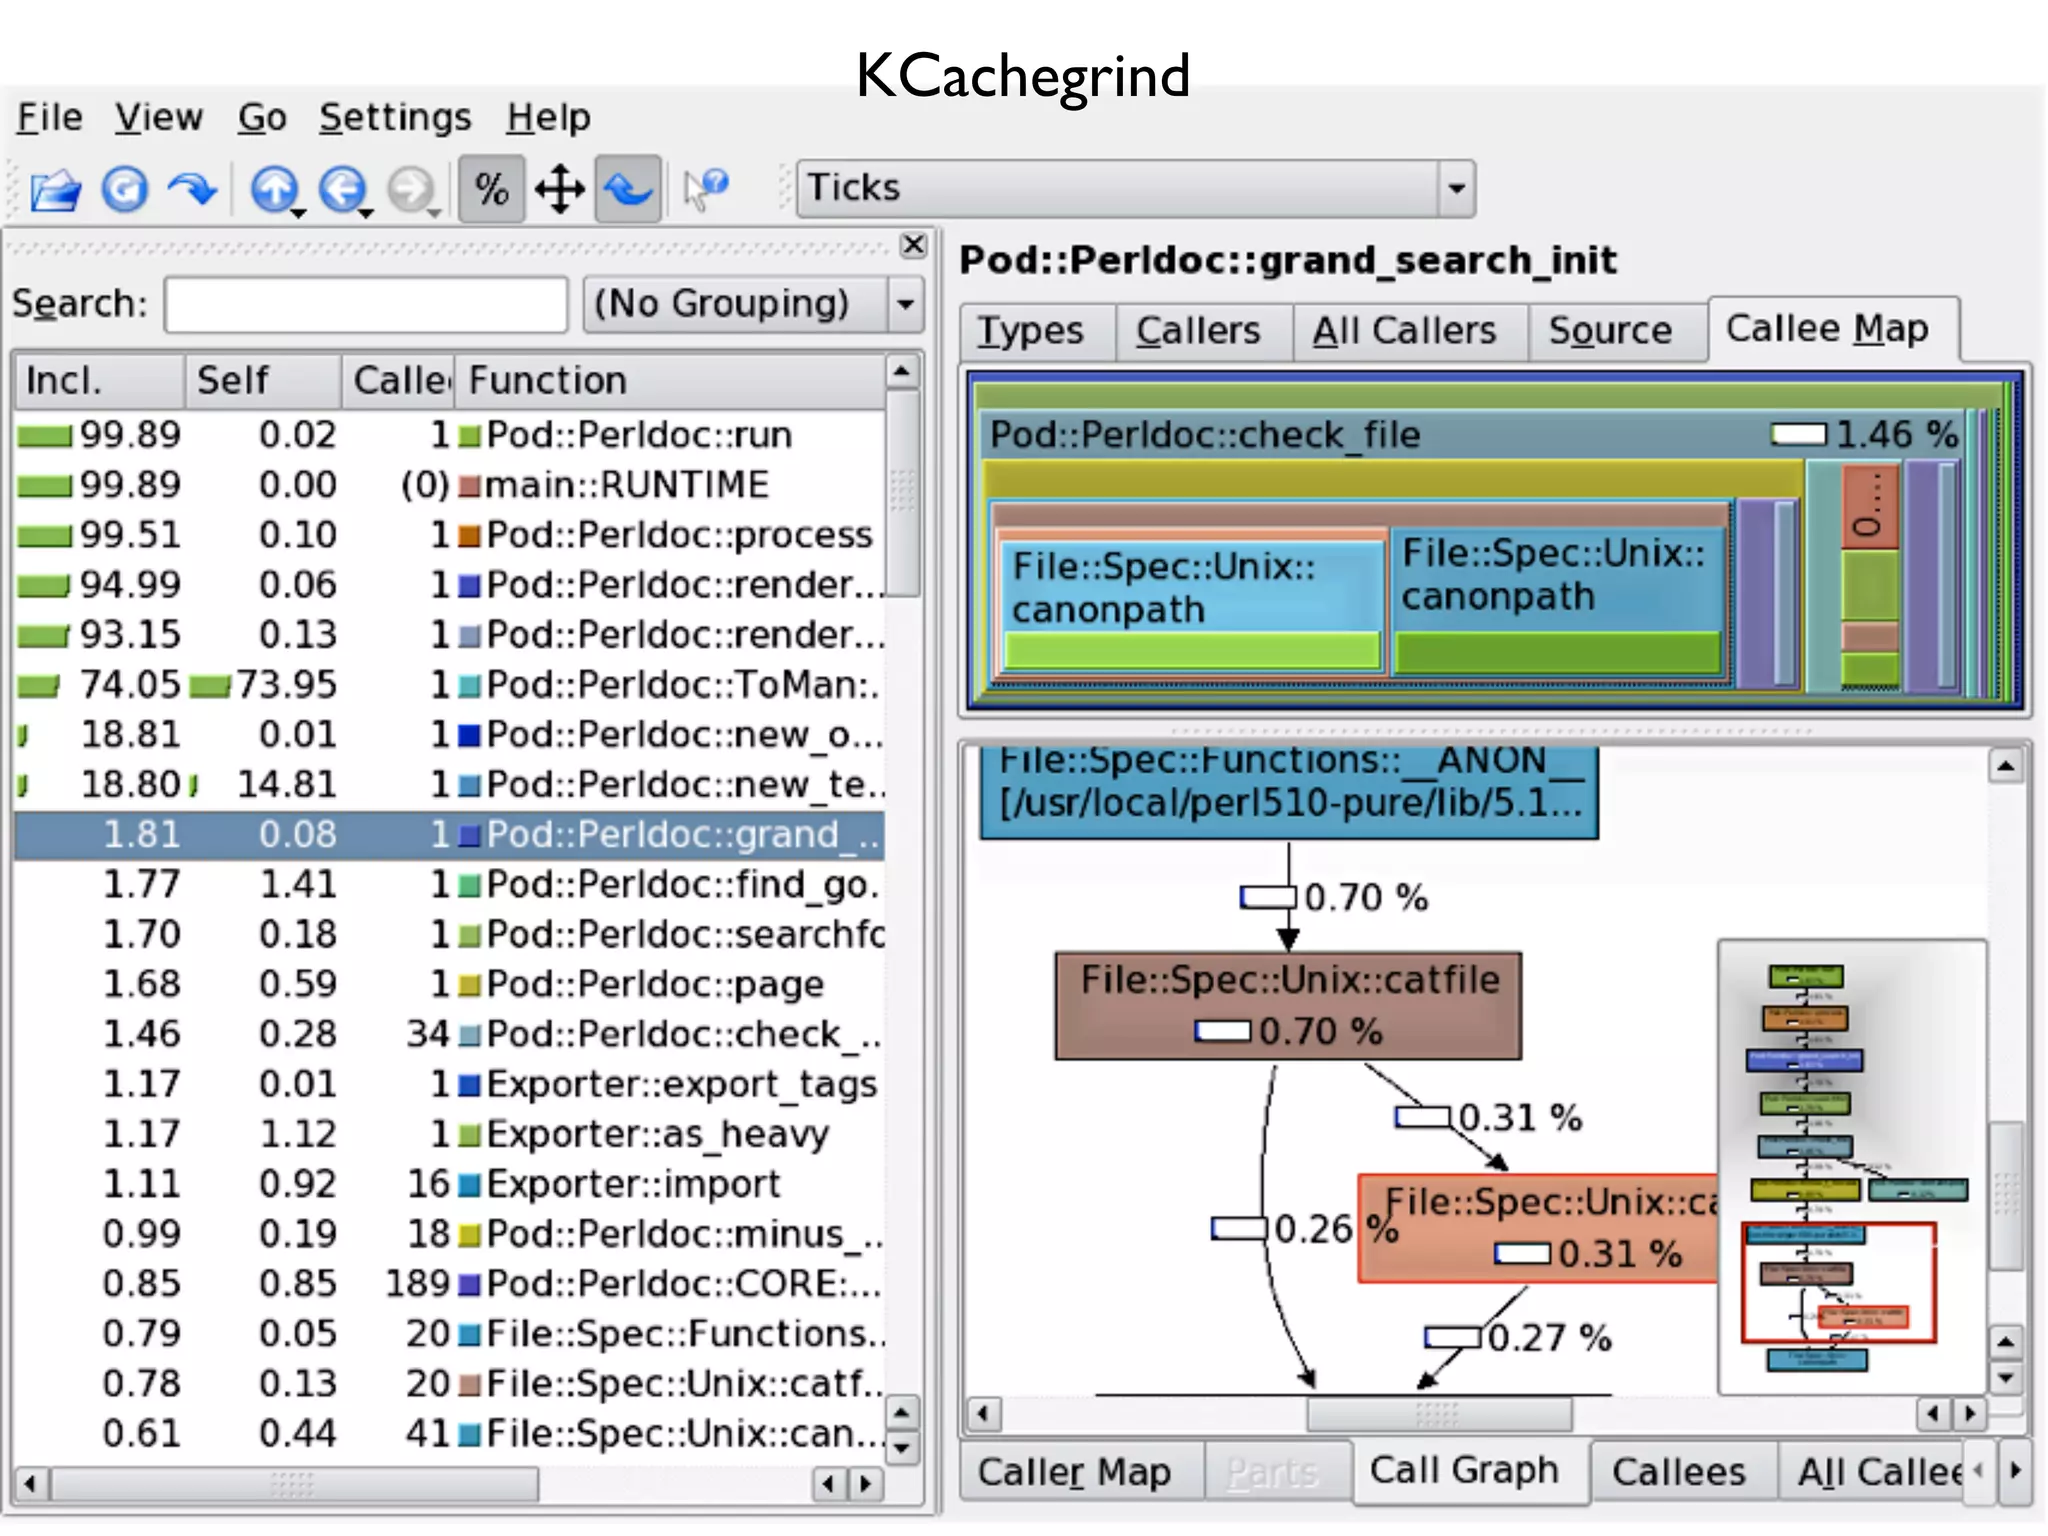Click the grayed Forward arrow icon

tap(410, 189)
